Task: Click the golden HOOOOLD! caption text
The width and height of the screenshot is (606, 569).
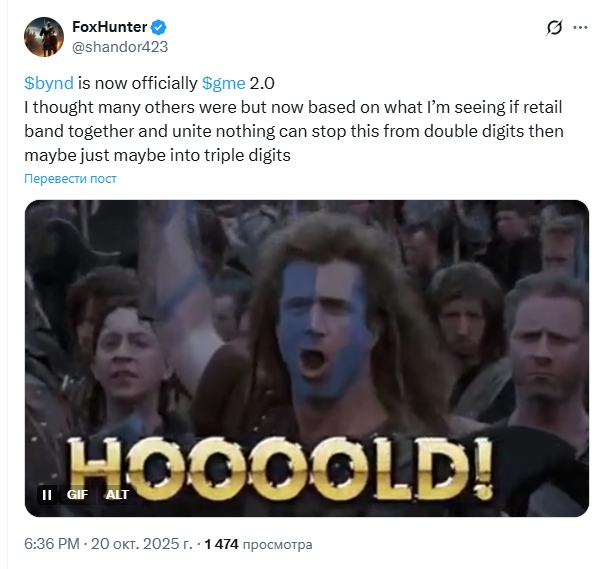Action: coord(280,468)
